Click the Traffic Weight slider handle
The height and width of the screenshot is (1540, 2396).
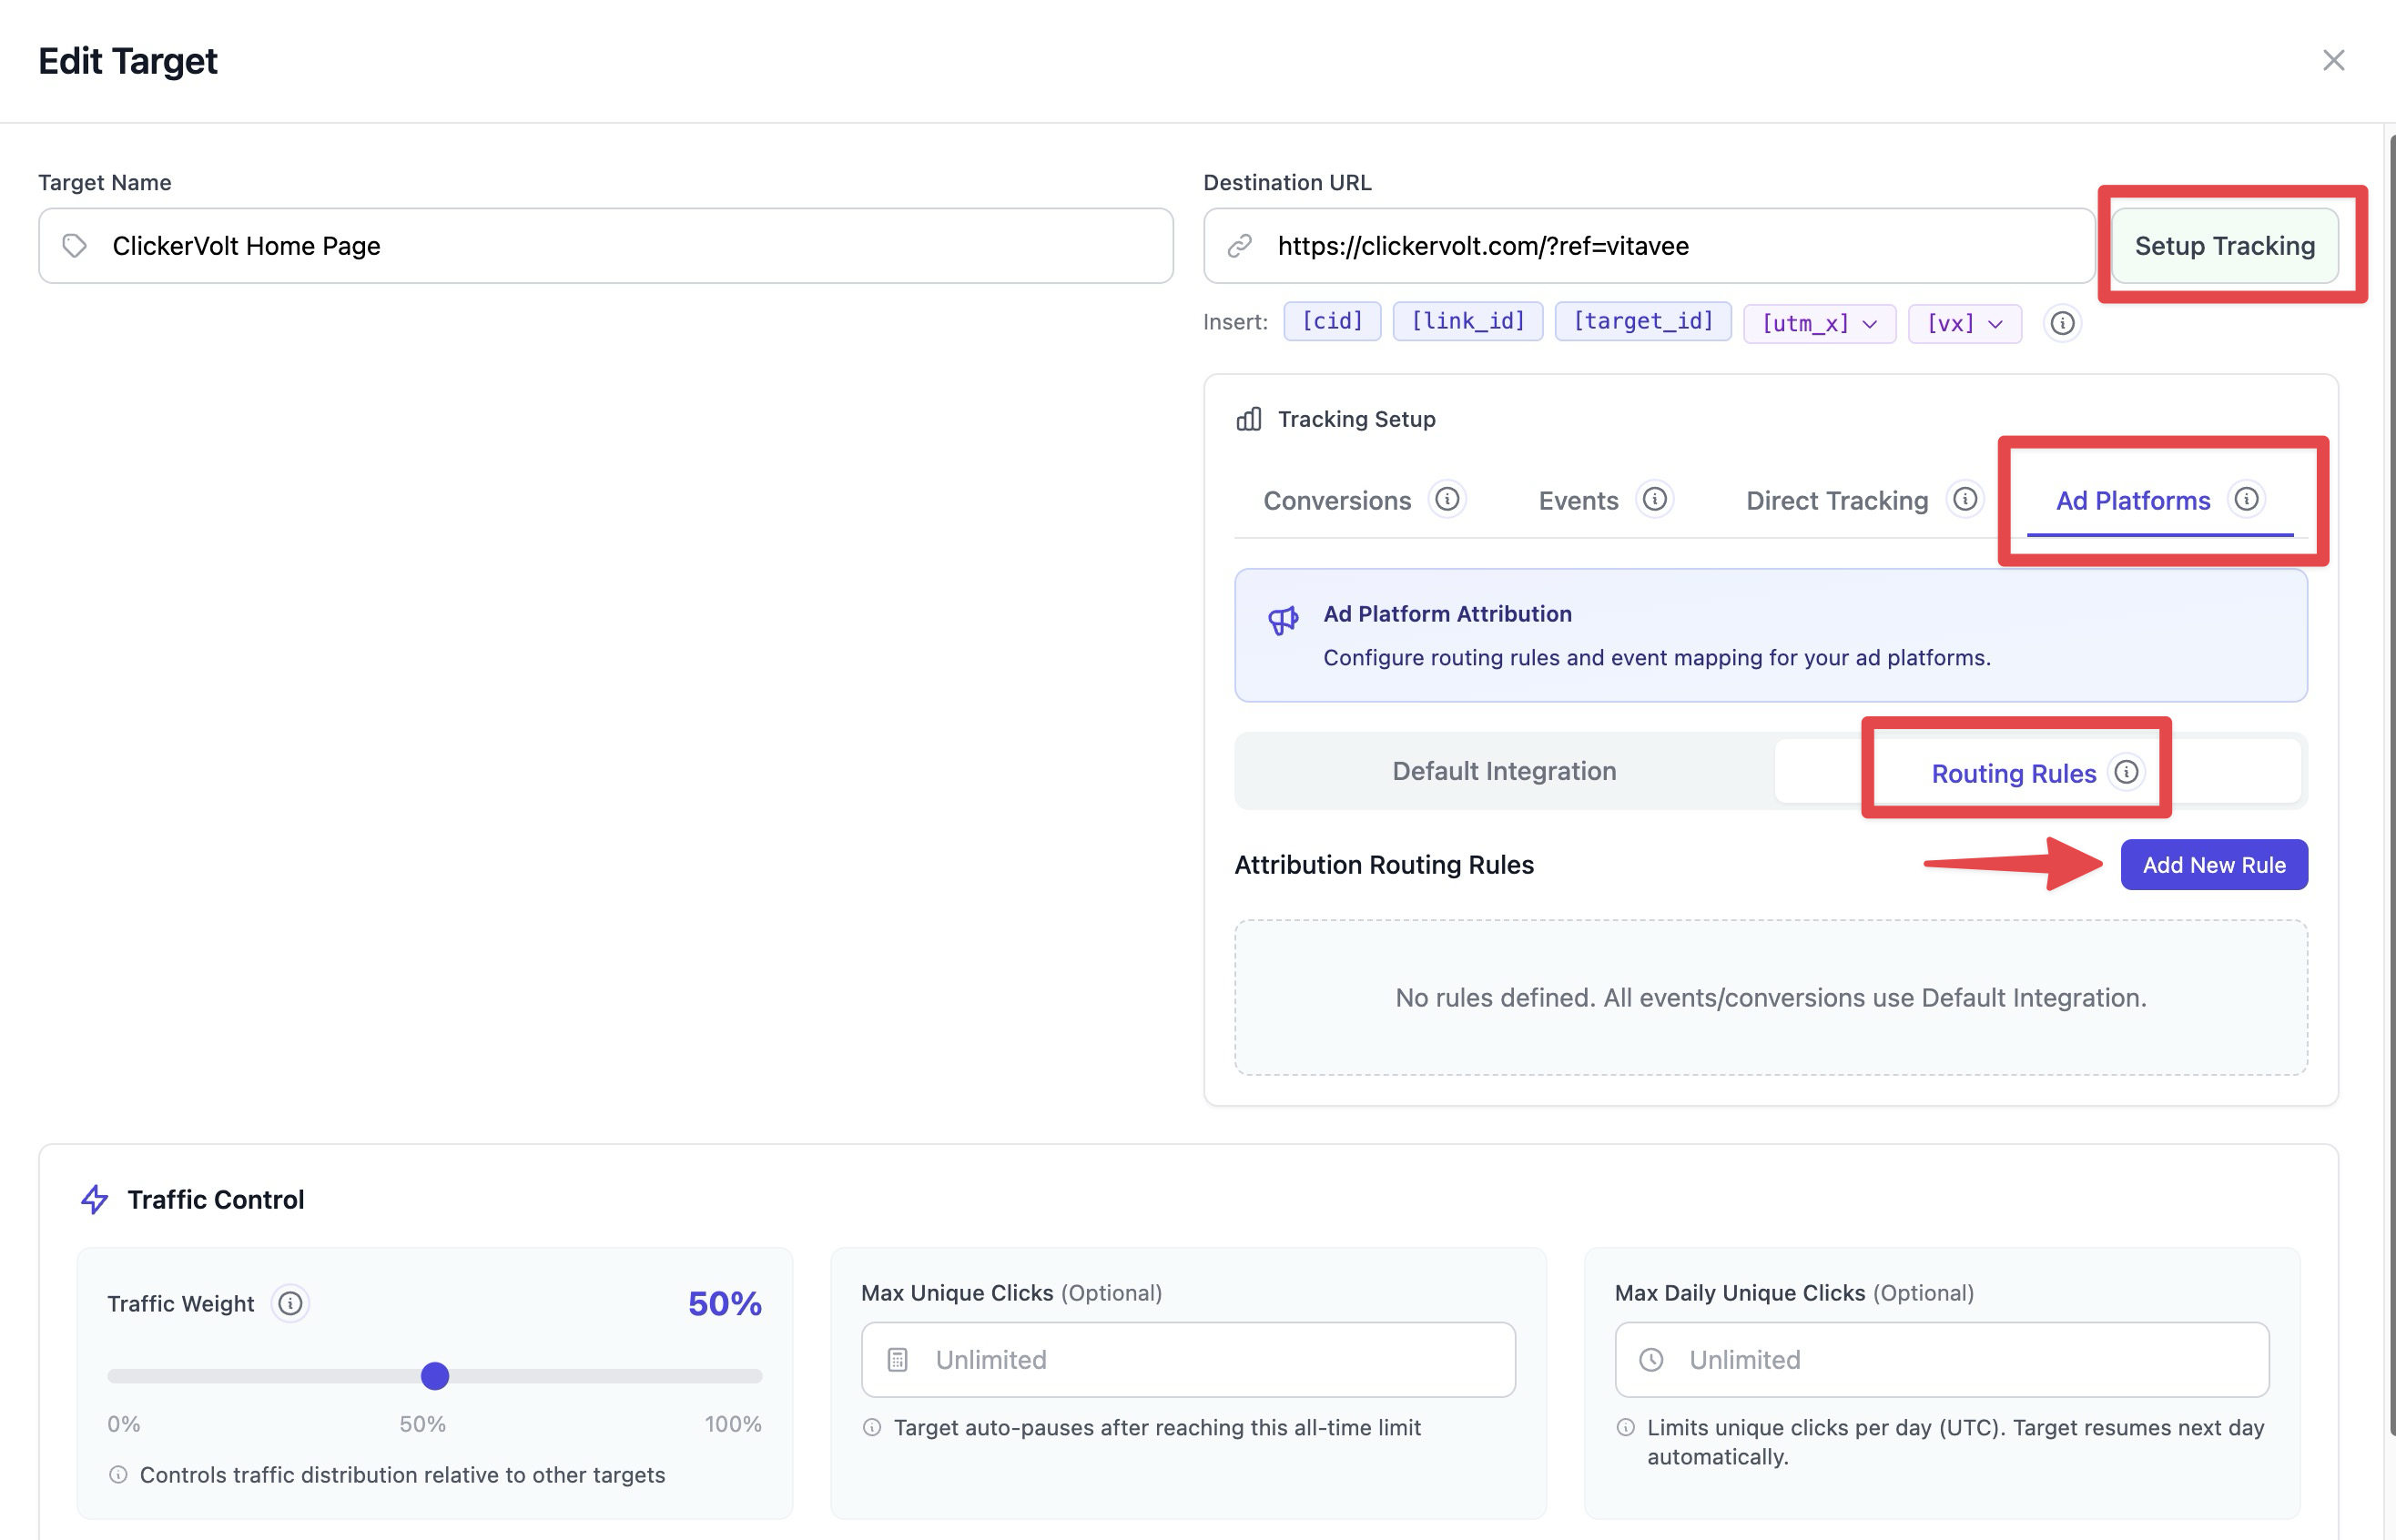pyautogui.click(x=435, y=1376)
